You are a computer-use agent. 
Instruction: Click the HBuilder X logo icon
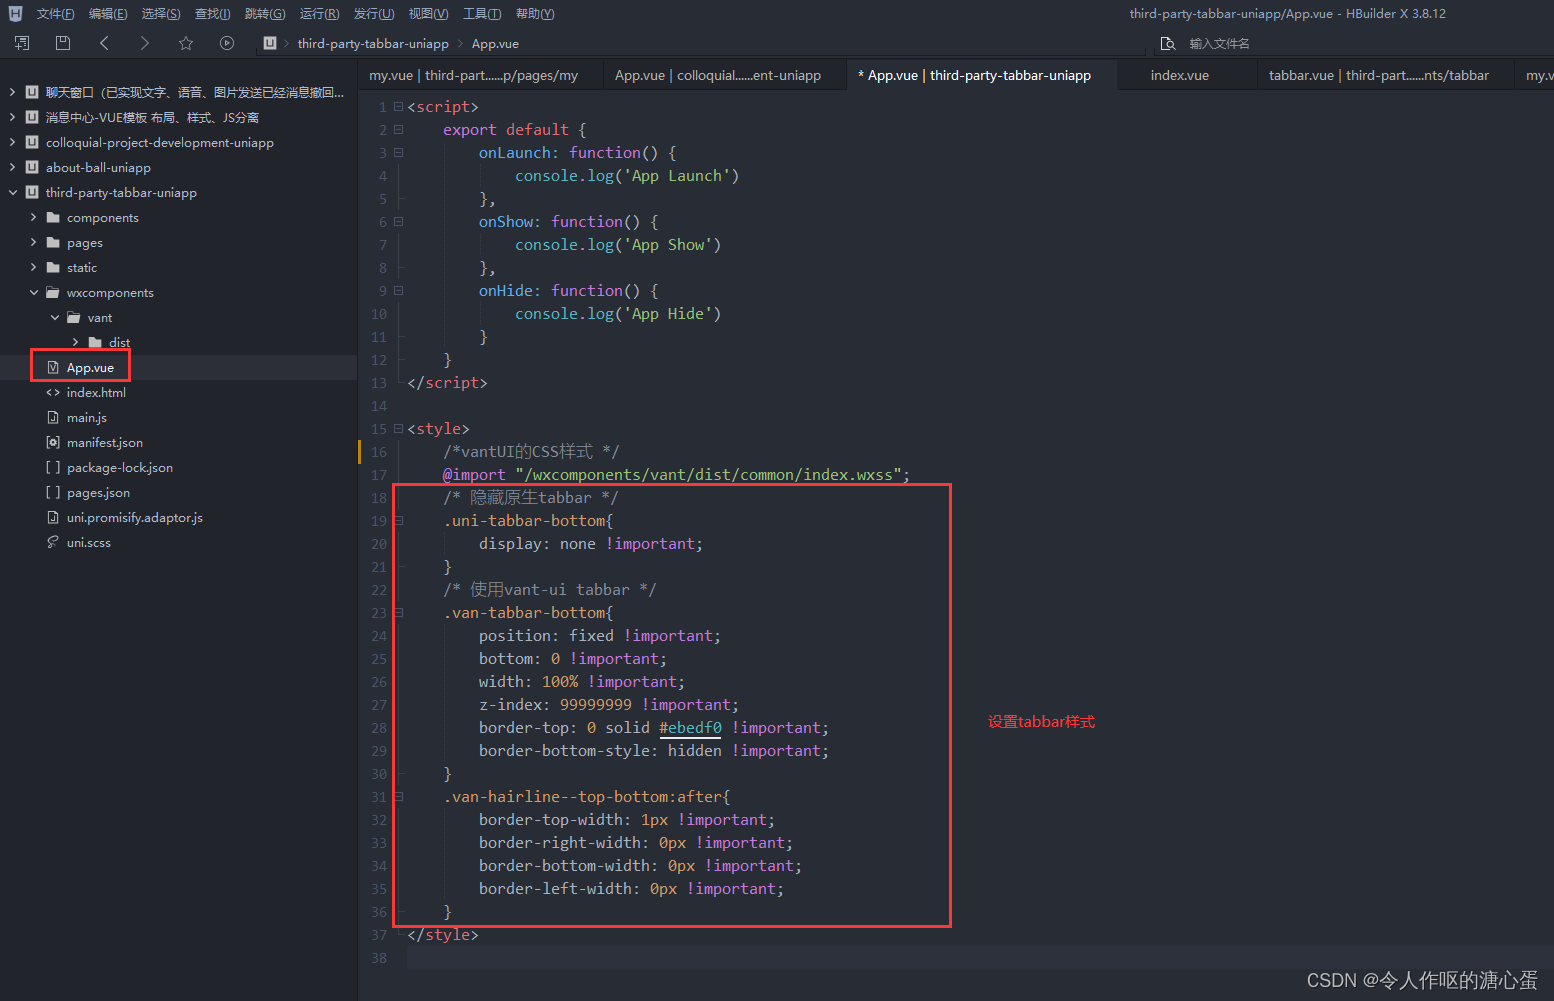tap(15, 13)
